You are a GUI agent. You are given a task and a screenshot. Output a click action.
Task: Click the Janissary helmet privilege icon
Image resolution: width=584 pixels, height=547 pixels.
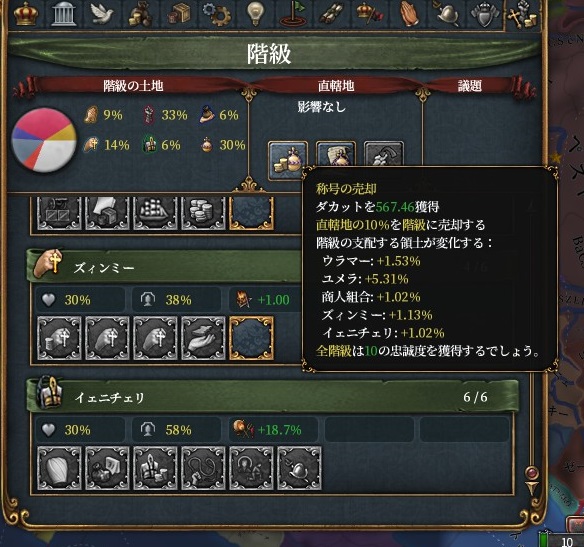[x=299, y=468]
